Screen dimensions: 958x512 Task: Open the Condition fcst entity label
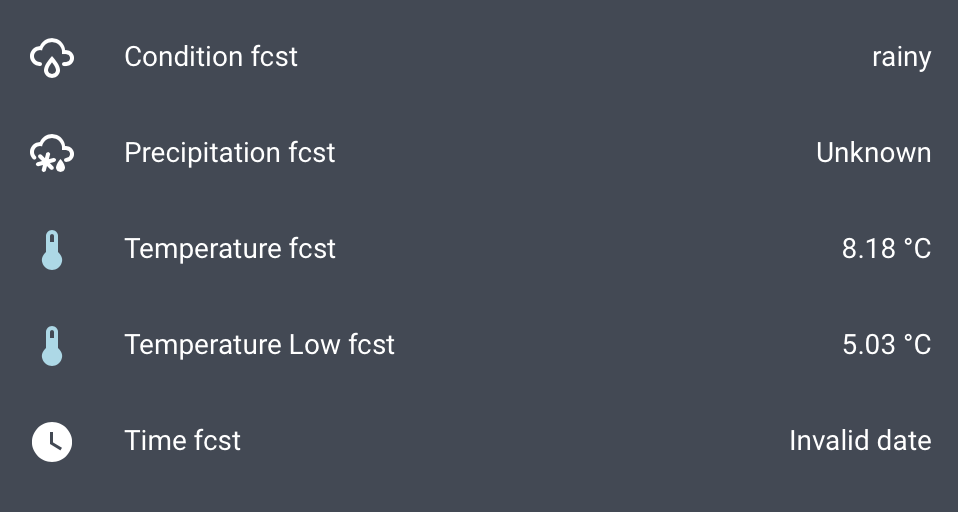(210, 57)
